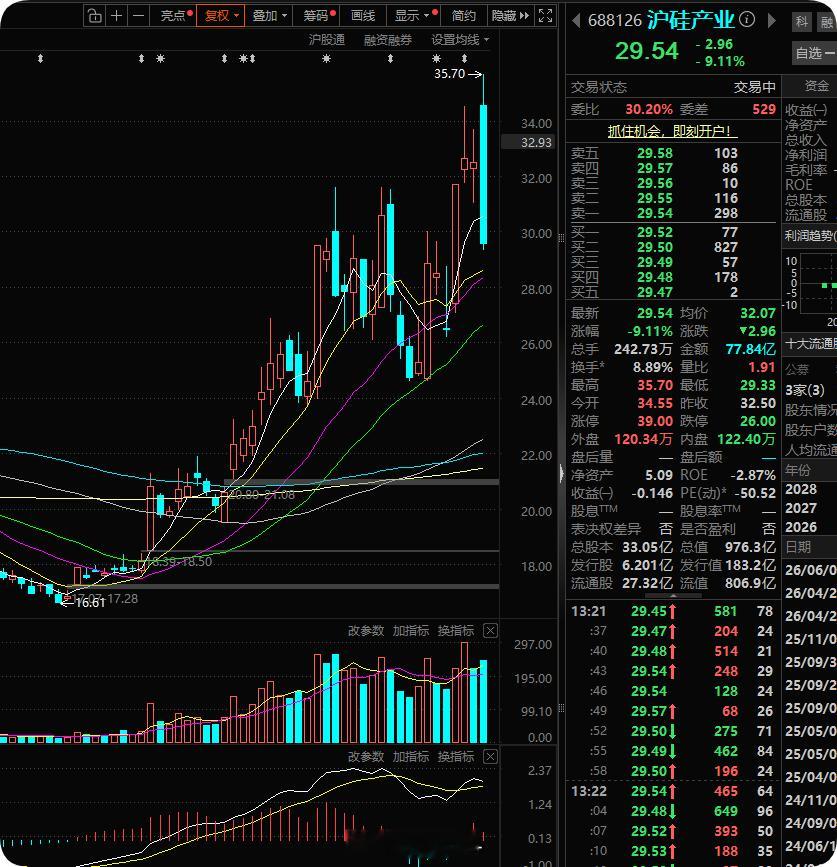Viewport: 837px width, 867px height.
Task: Click the stock name 沪硅产业
Action: click(x=690, y=20)
